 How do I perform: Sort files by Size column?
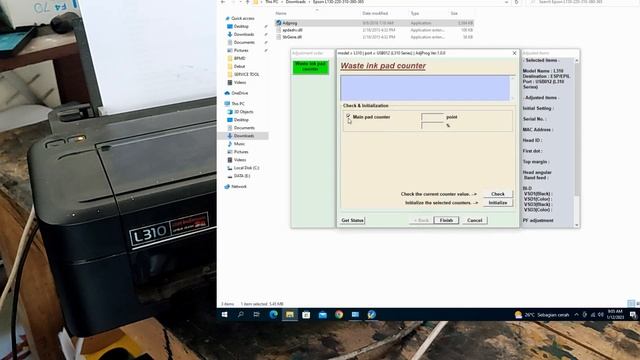click(454, 13)
